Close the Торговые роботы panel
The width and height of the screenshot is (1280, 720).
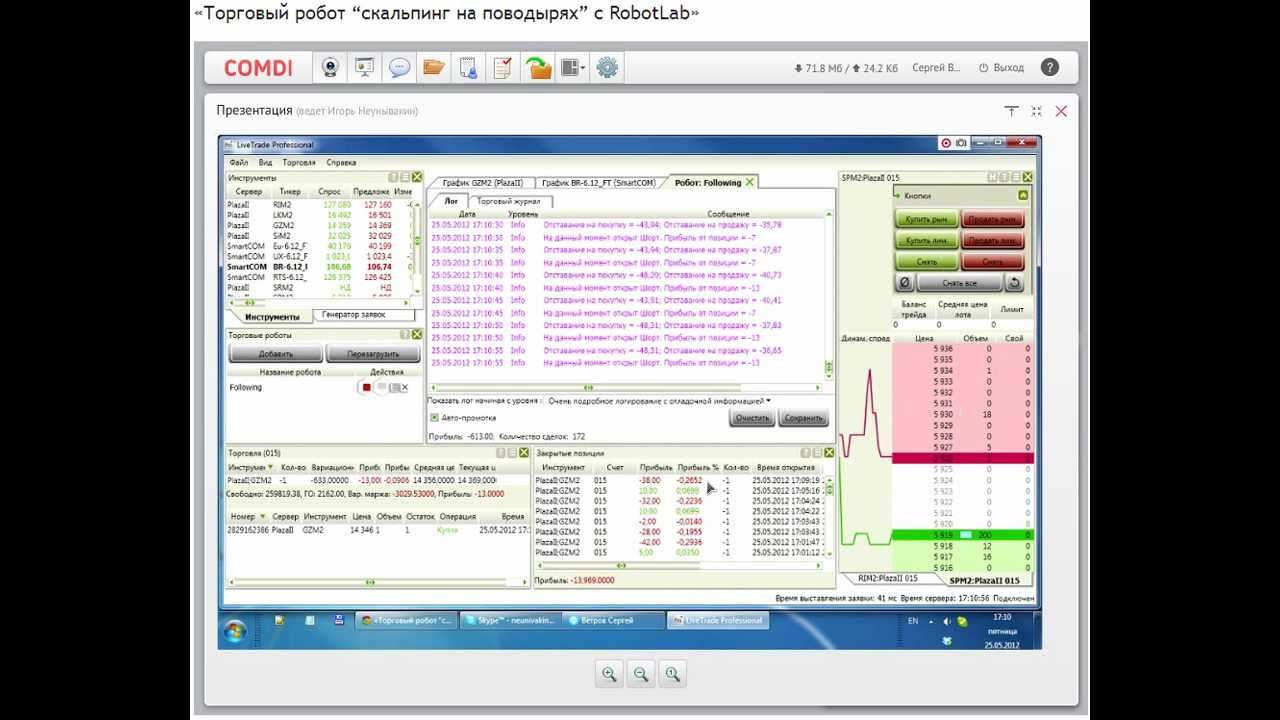416,335
